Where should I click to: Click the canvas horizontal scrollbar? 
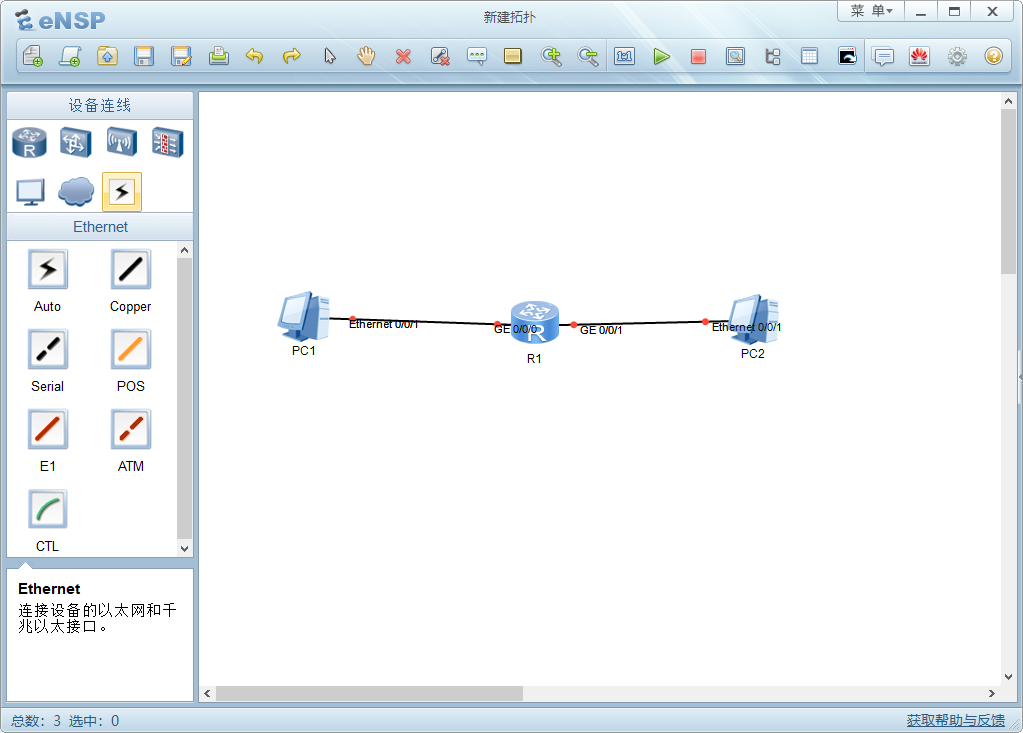coord(369,693)
